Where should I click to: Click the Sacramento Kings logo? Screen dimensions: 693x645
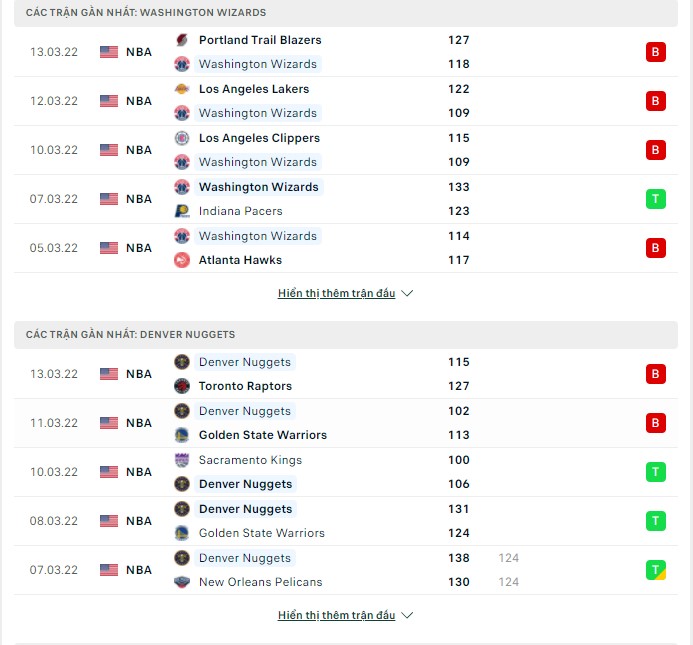pos(182,460)
